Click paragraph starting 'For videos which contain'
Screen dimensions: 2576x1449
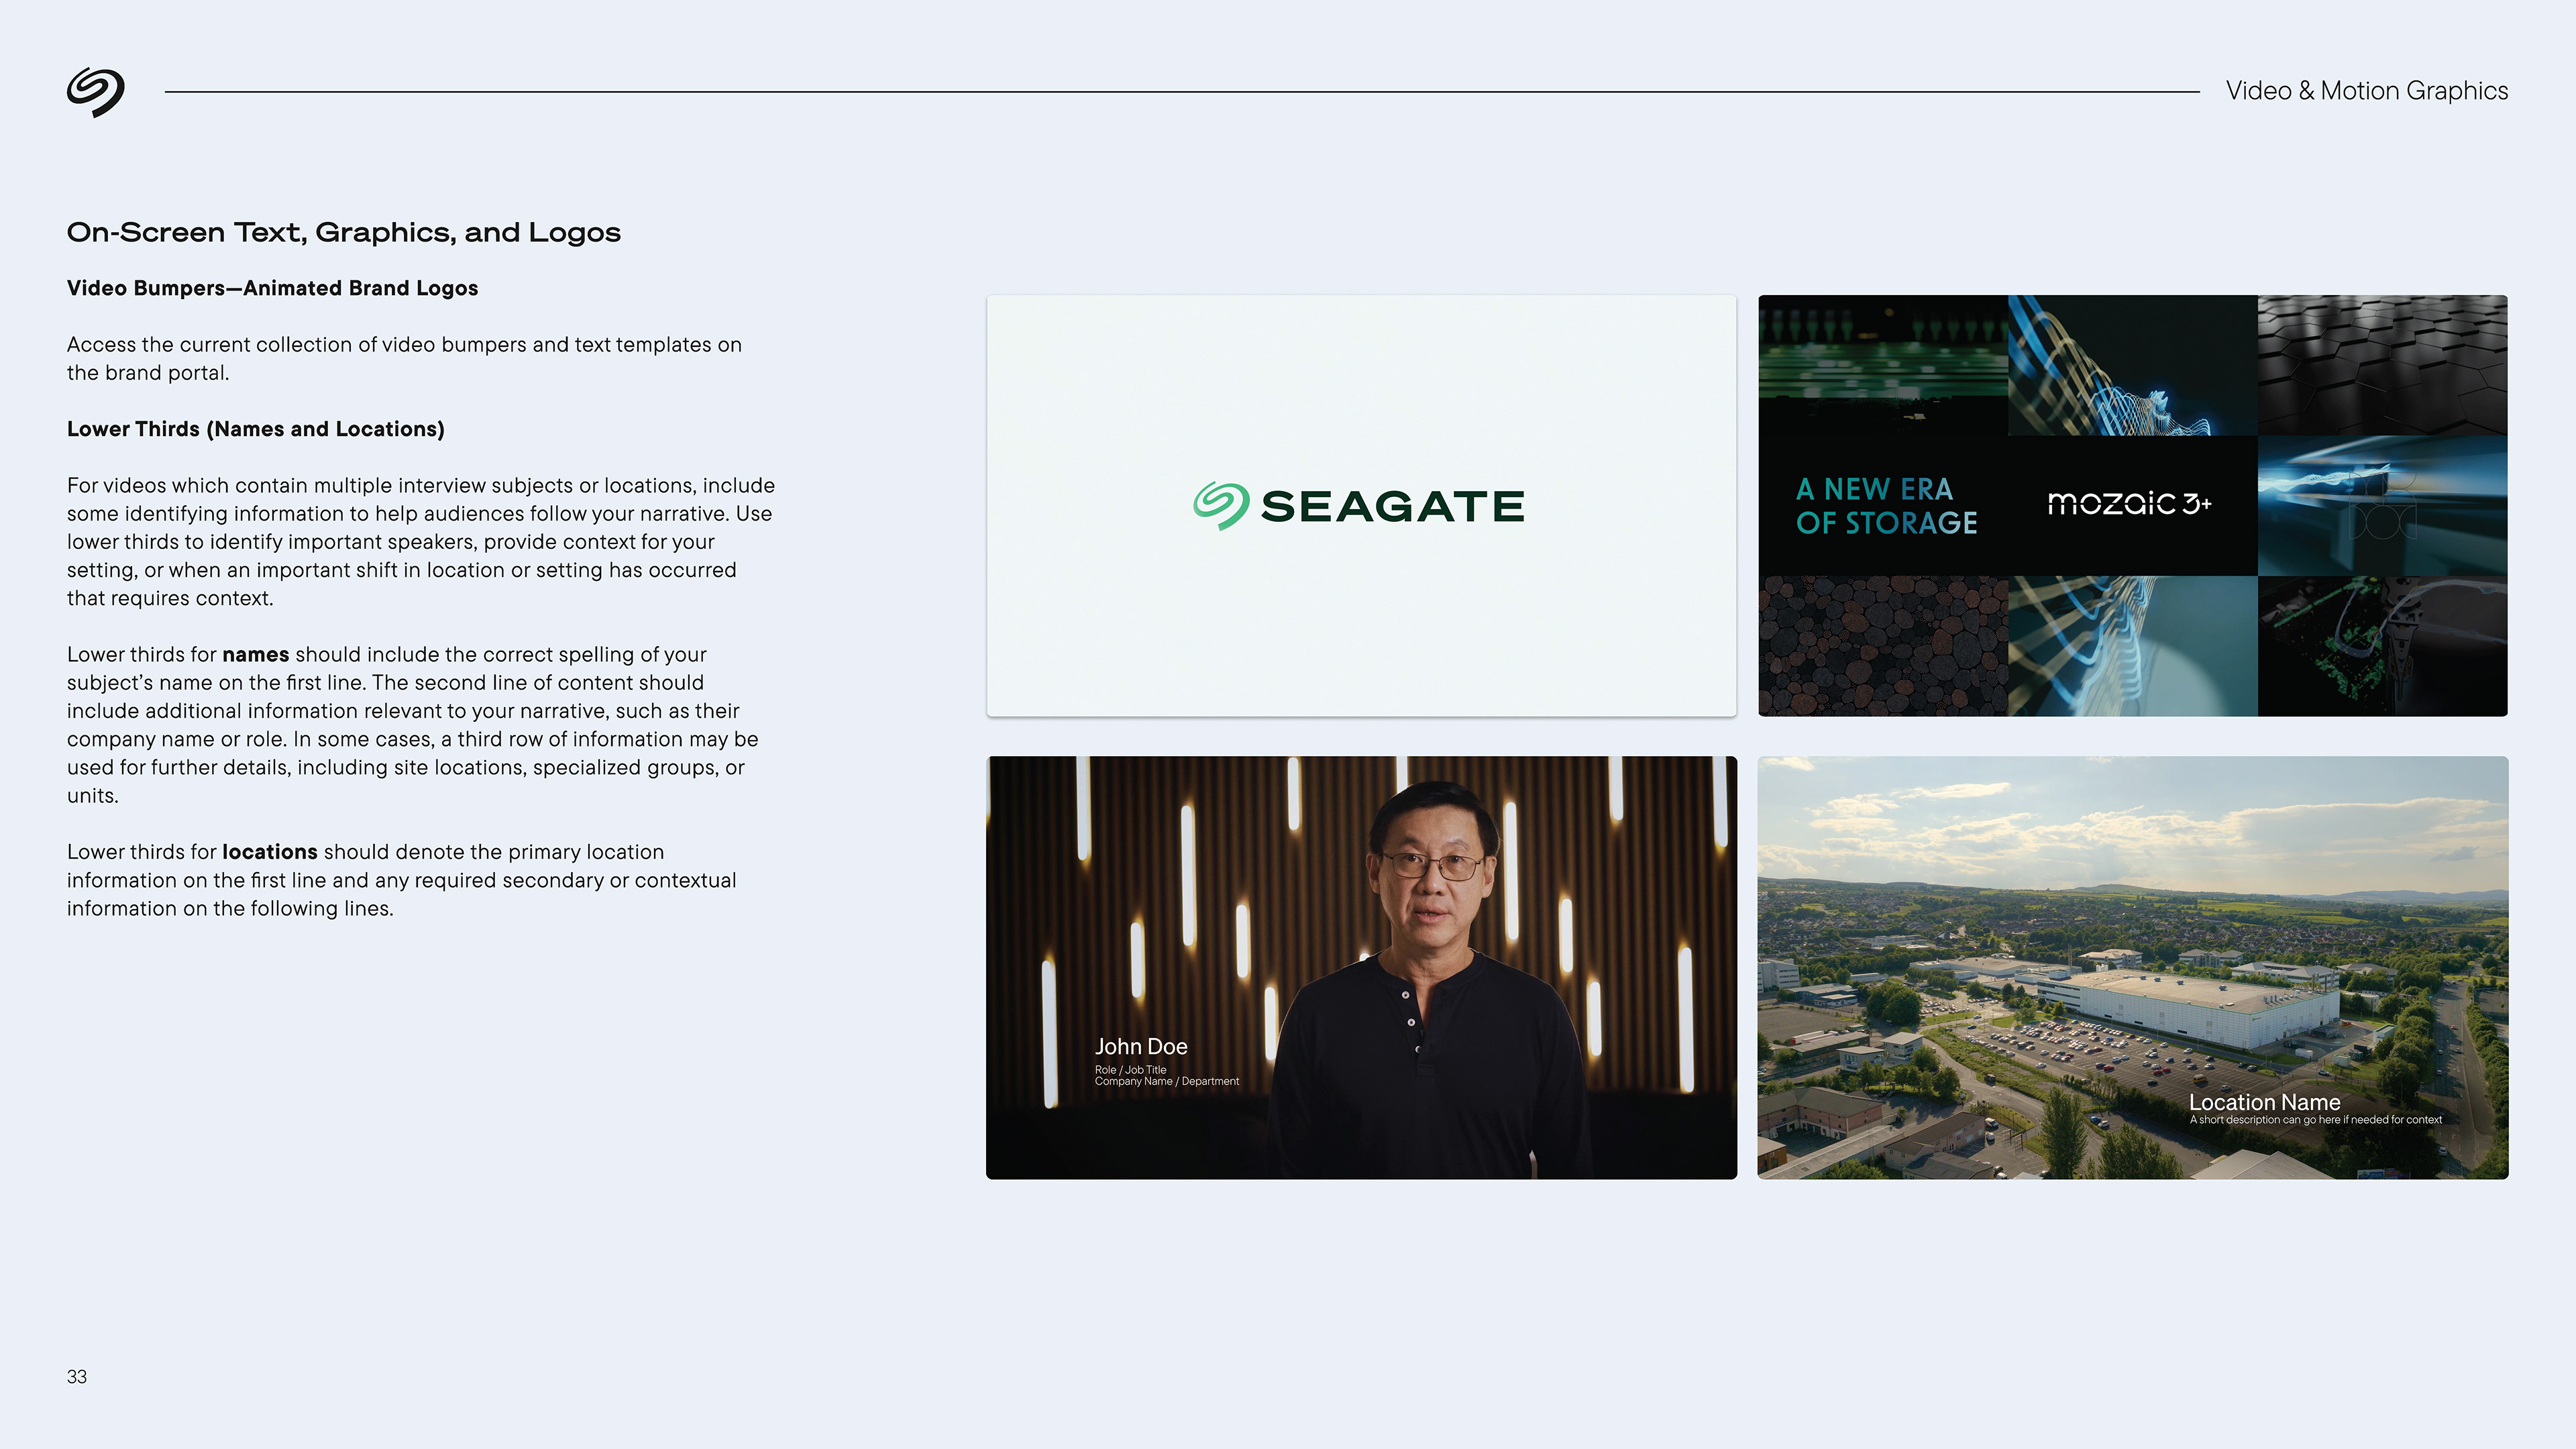coord(421,542)
